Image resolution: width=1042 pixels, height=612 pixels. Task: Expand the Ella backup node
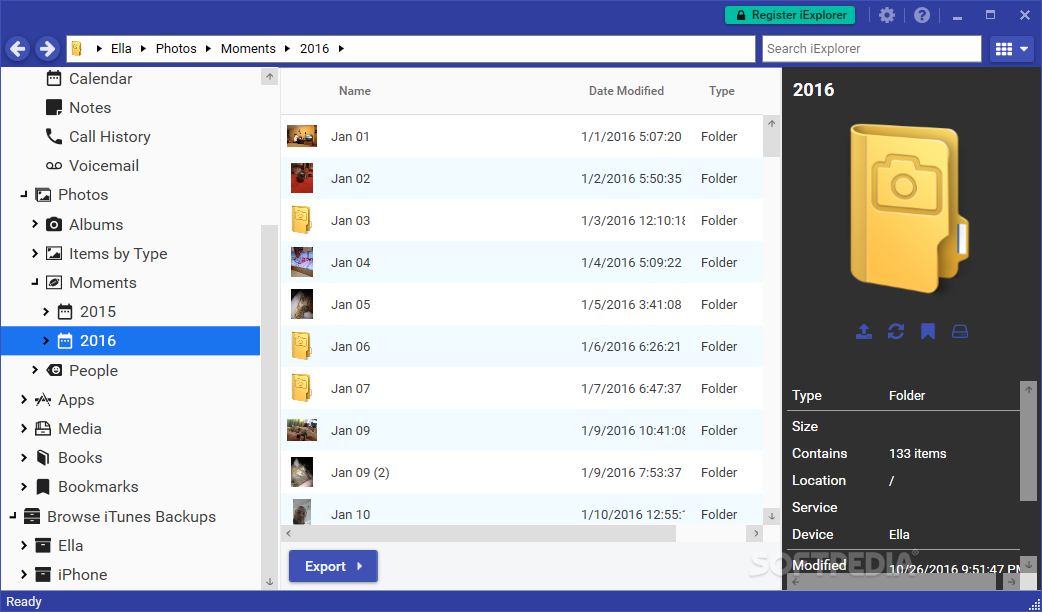[24, 546]
